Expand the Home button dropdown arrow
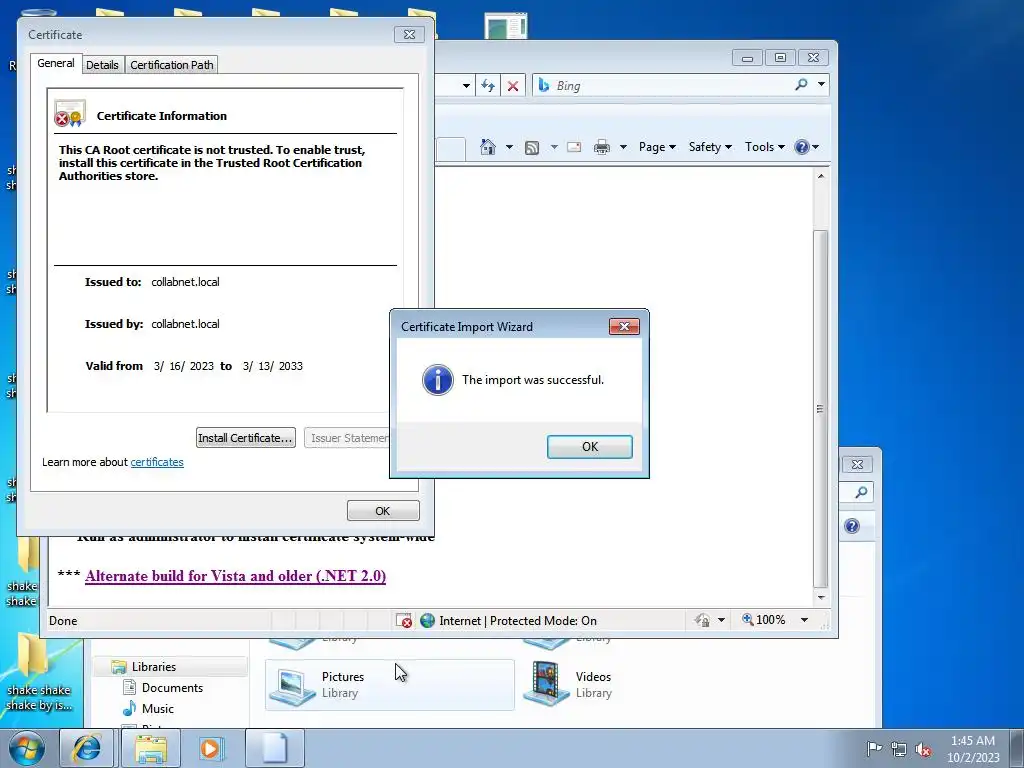Viewport: 1024px width, 768px height. pyautogui.click(x=509, y=147)
